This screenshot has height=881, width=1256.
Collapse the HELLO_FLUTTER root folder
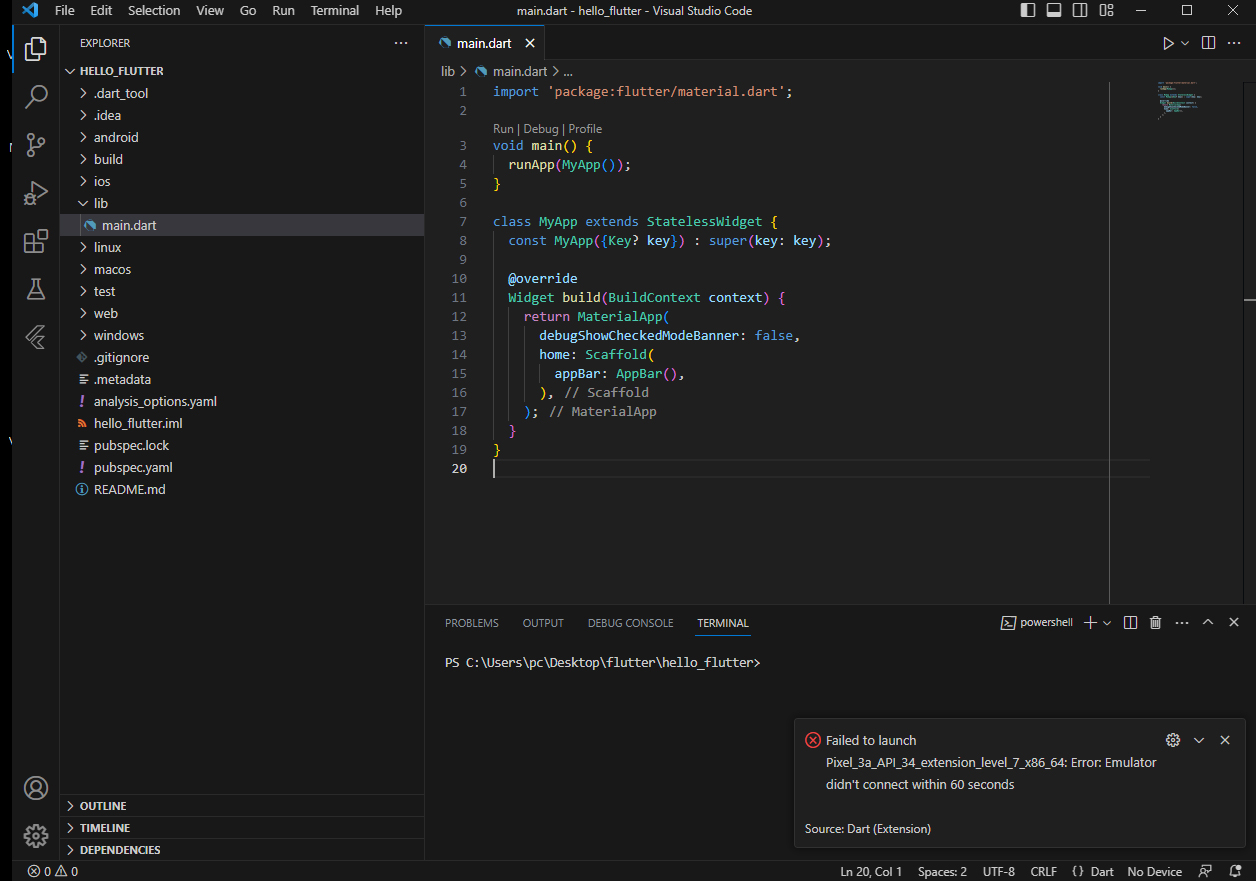(x=242, y=71)
